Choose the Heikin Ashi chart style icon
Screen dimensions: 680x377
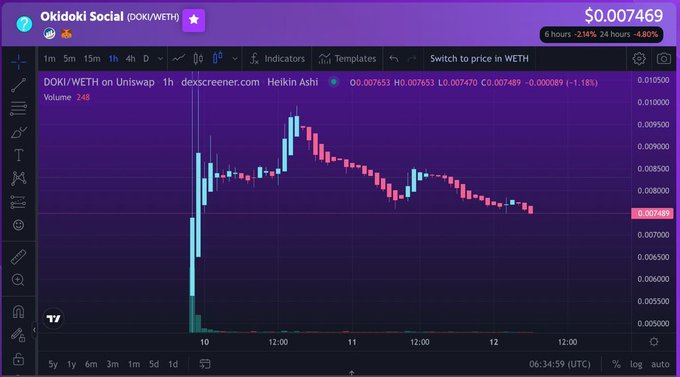[x=218, y=58]
